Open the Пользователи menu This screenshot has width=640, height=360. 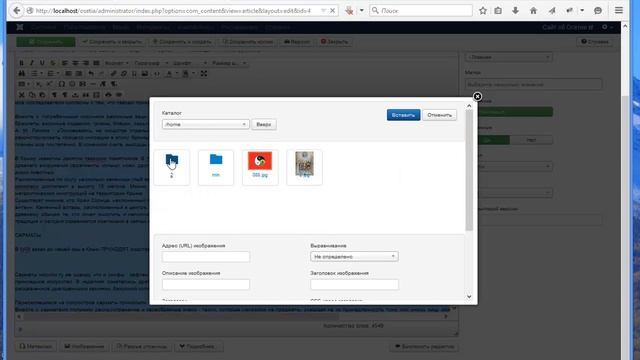[x=84, y=27]
